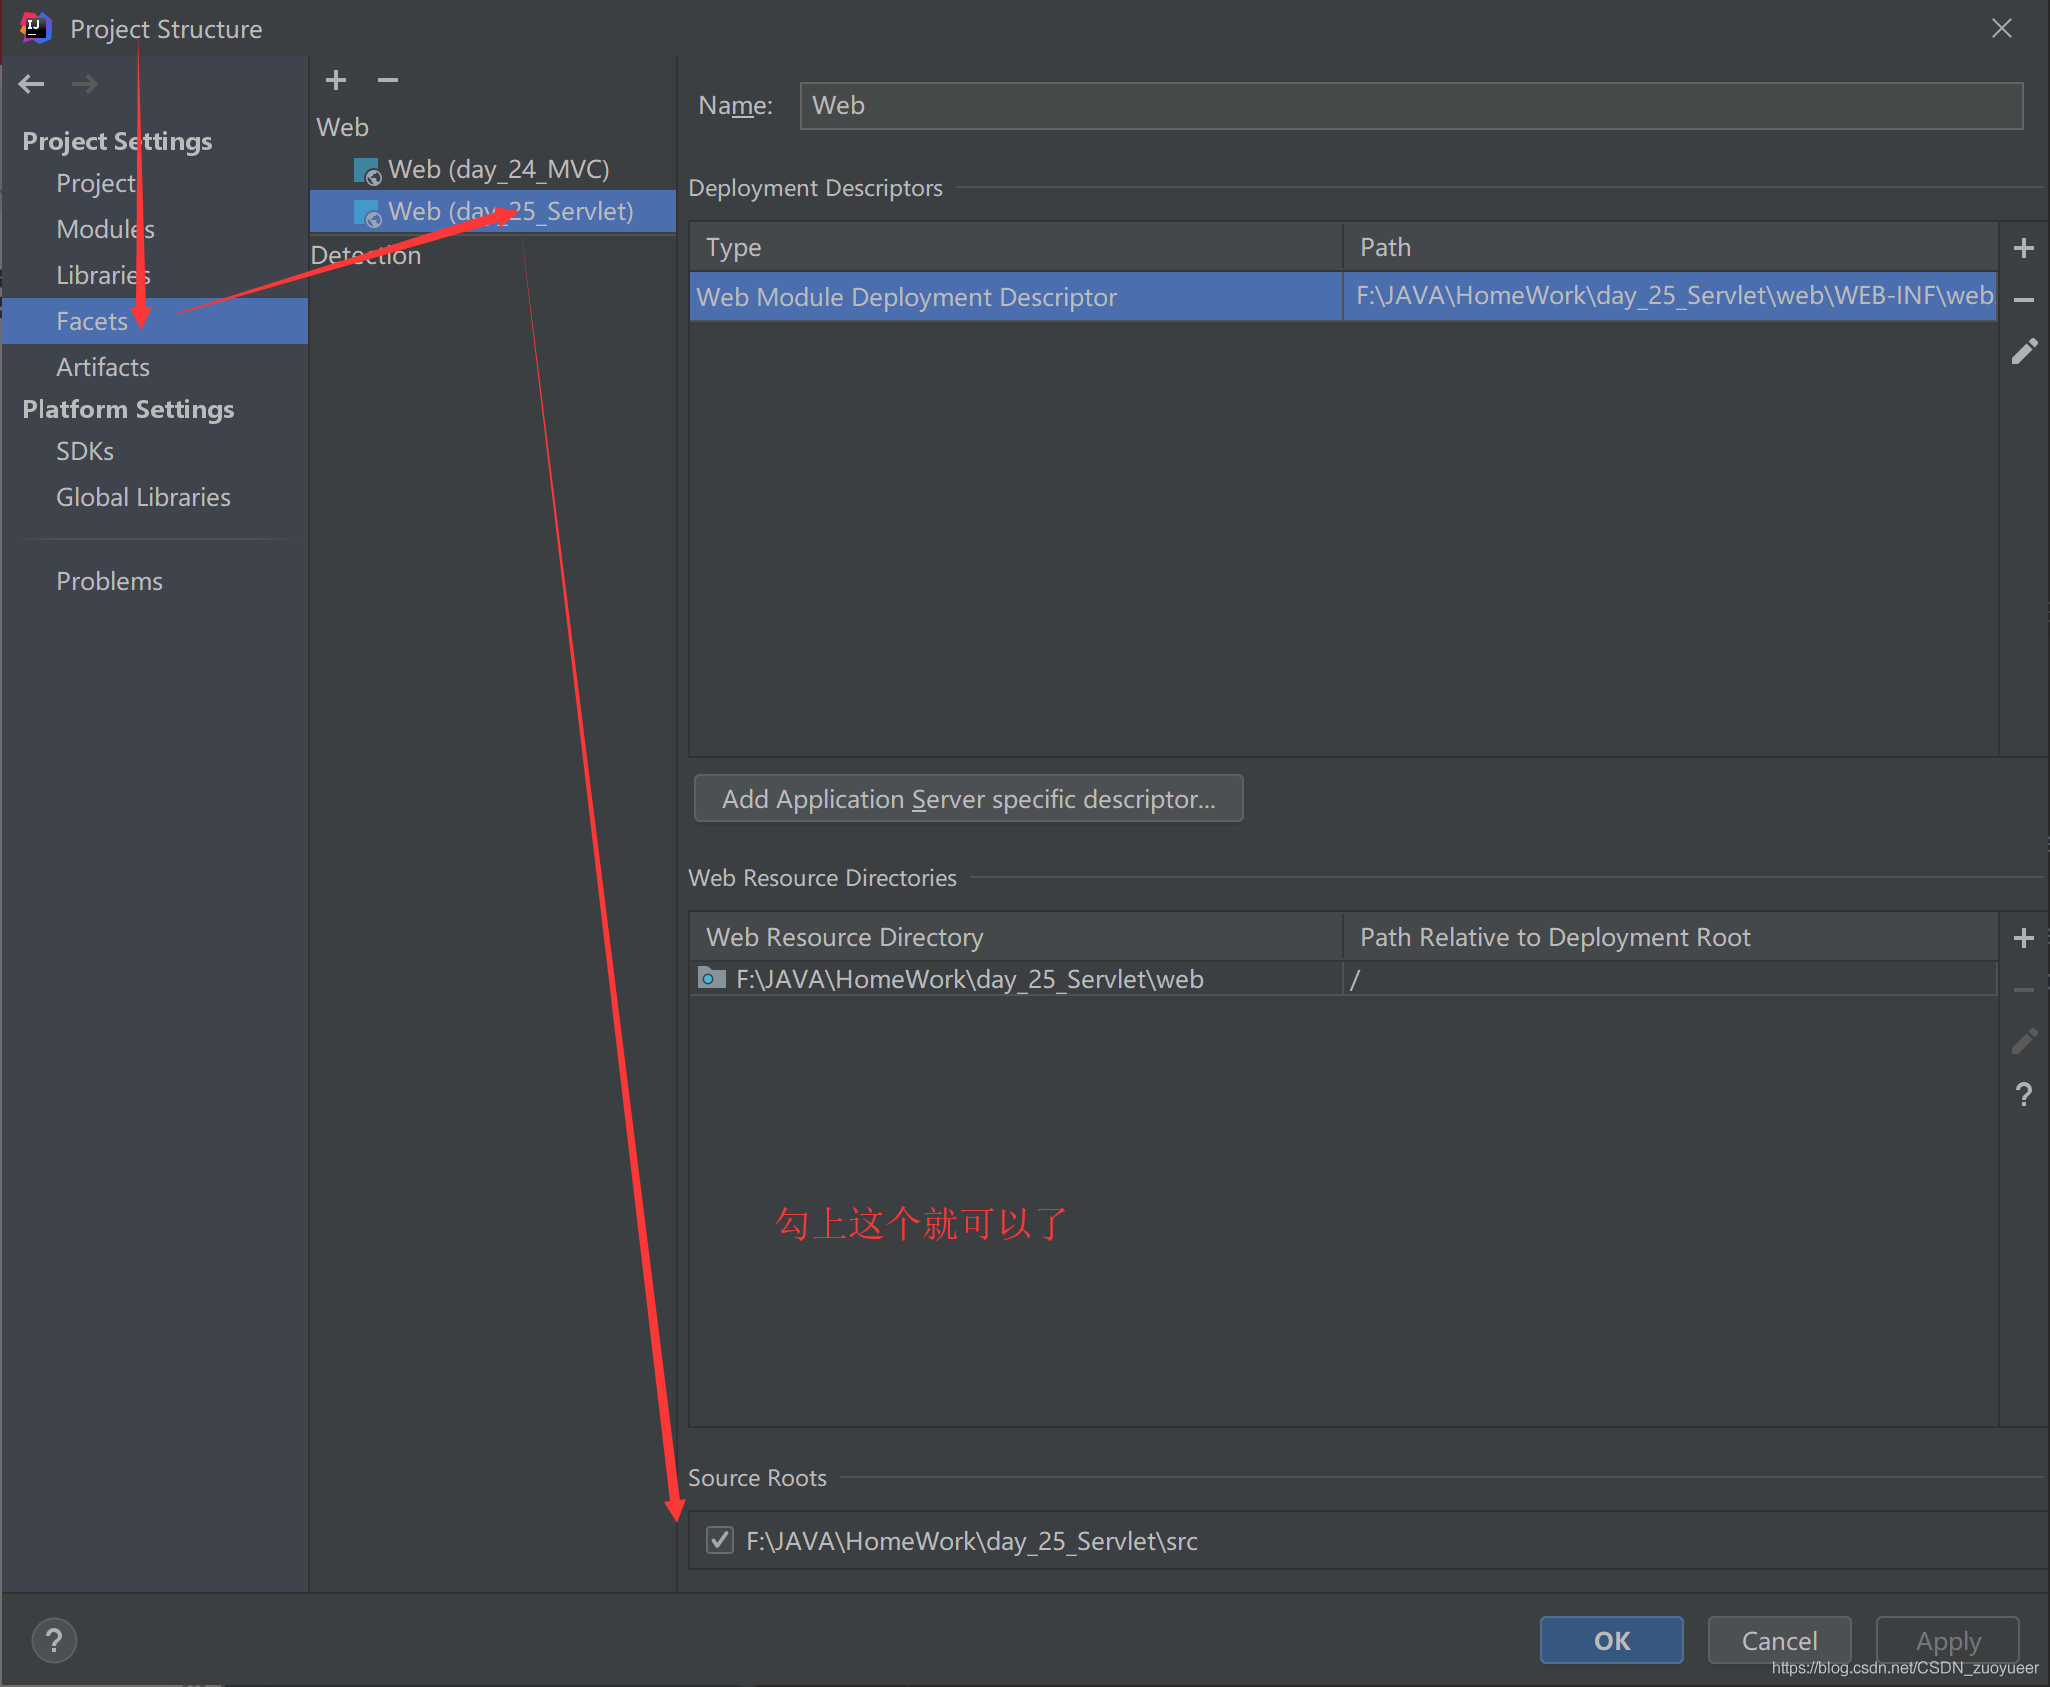The height and width of the screenshot is (1687, 2050).
Task: Open the Modules settings section
Action: tap(105, 229)
